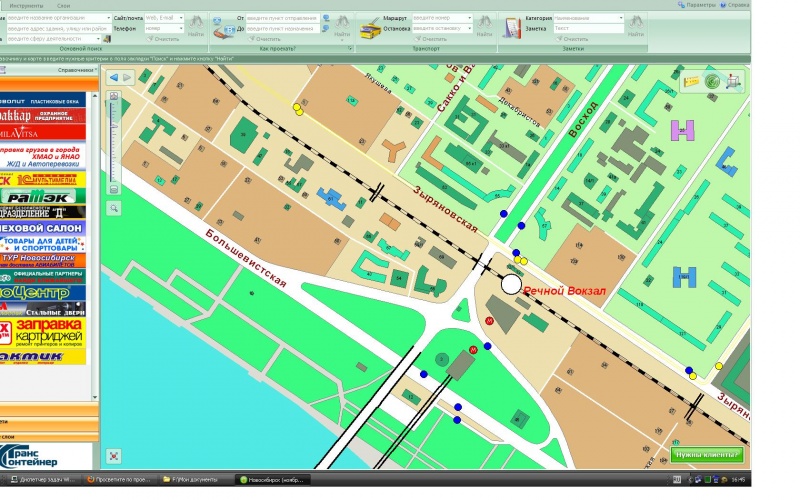
Task: Click the magnifier tool below zoom slider
Action: [114, 208]
